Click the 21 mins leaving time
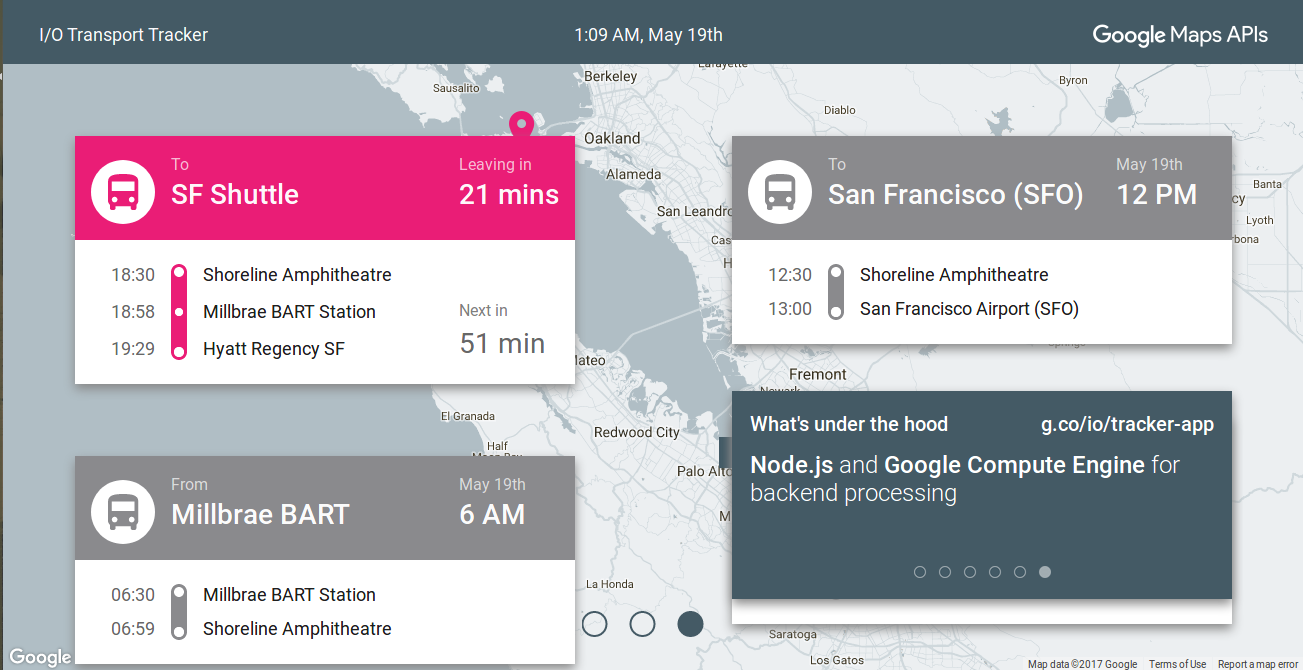 509,194
